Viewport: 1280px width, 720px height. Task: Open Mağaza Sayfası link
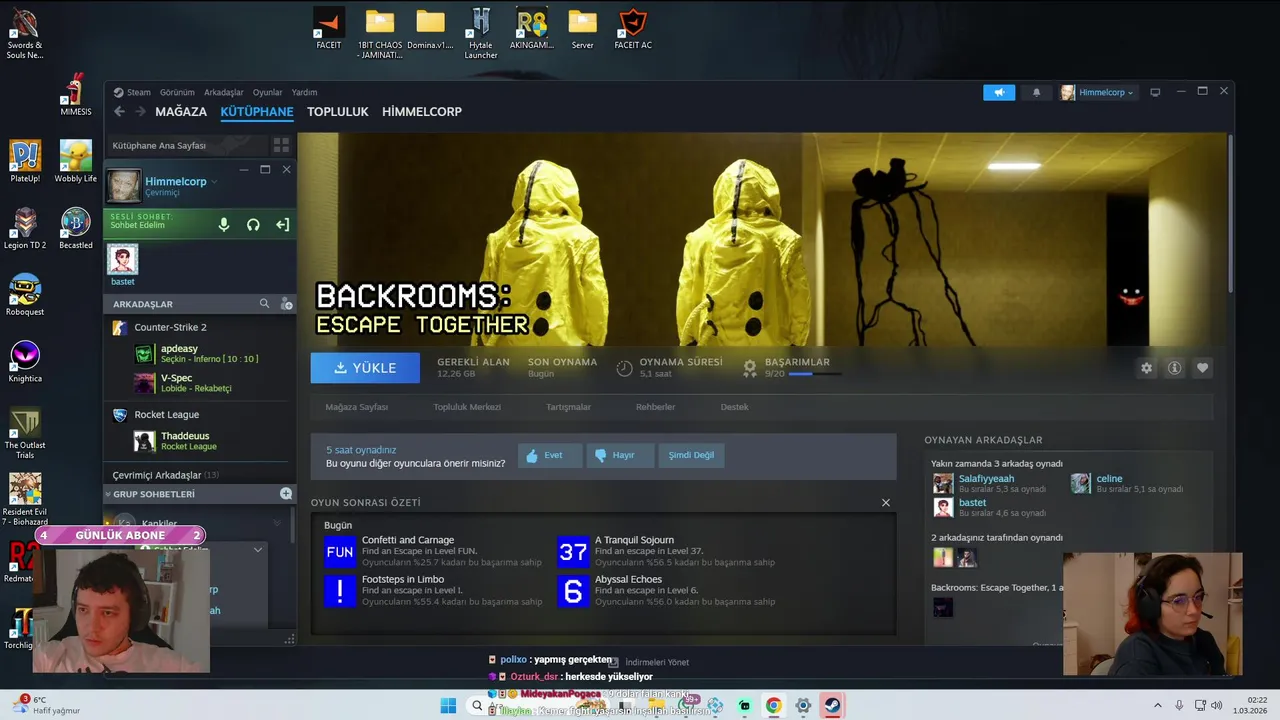pyautogui.click(x=356, y=407)
